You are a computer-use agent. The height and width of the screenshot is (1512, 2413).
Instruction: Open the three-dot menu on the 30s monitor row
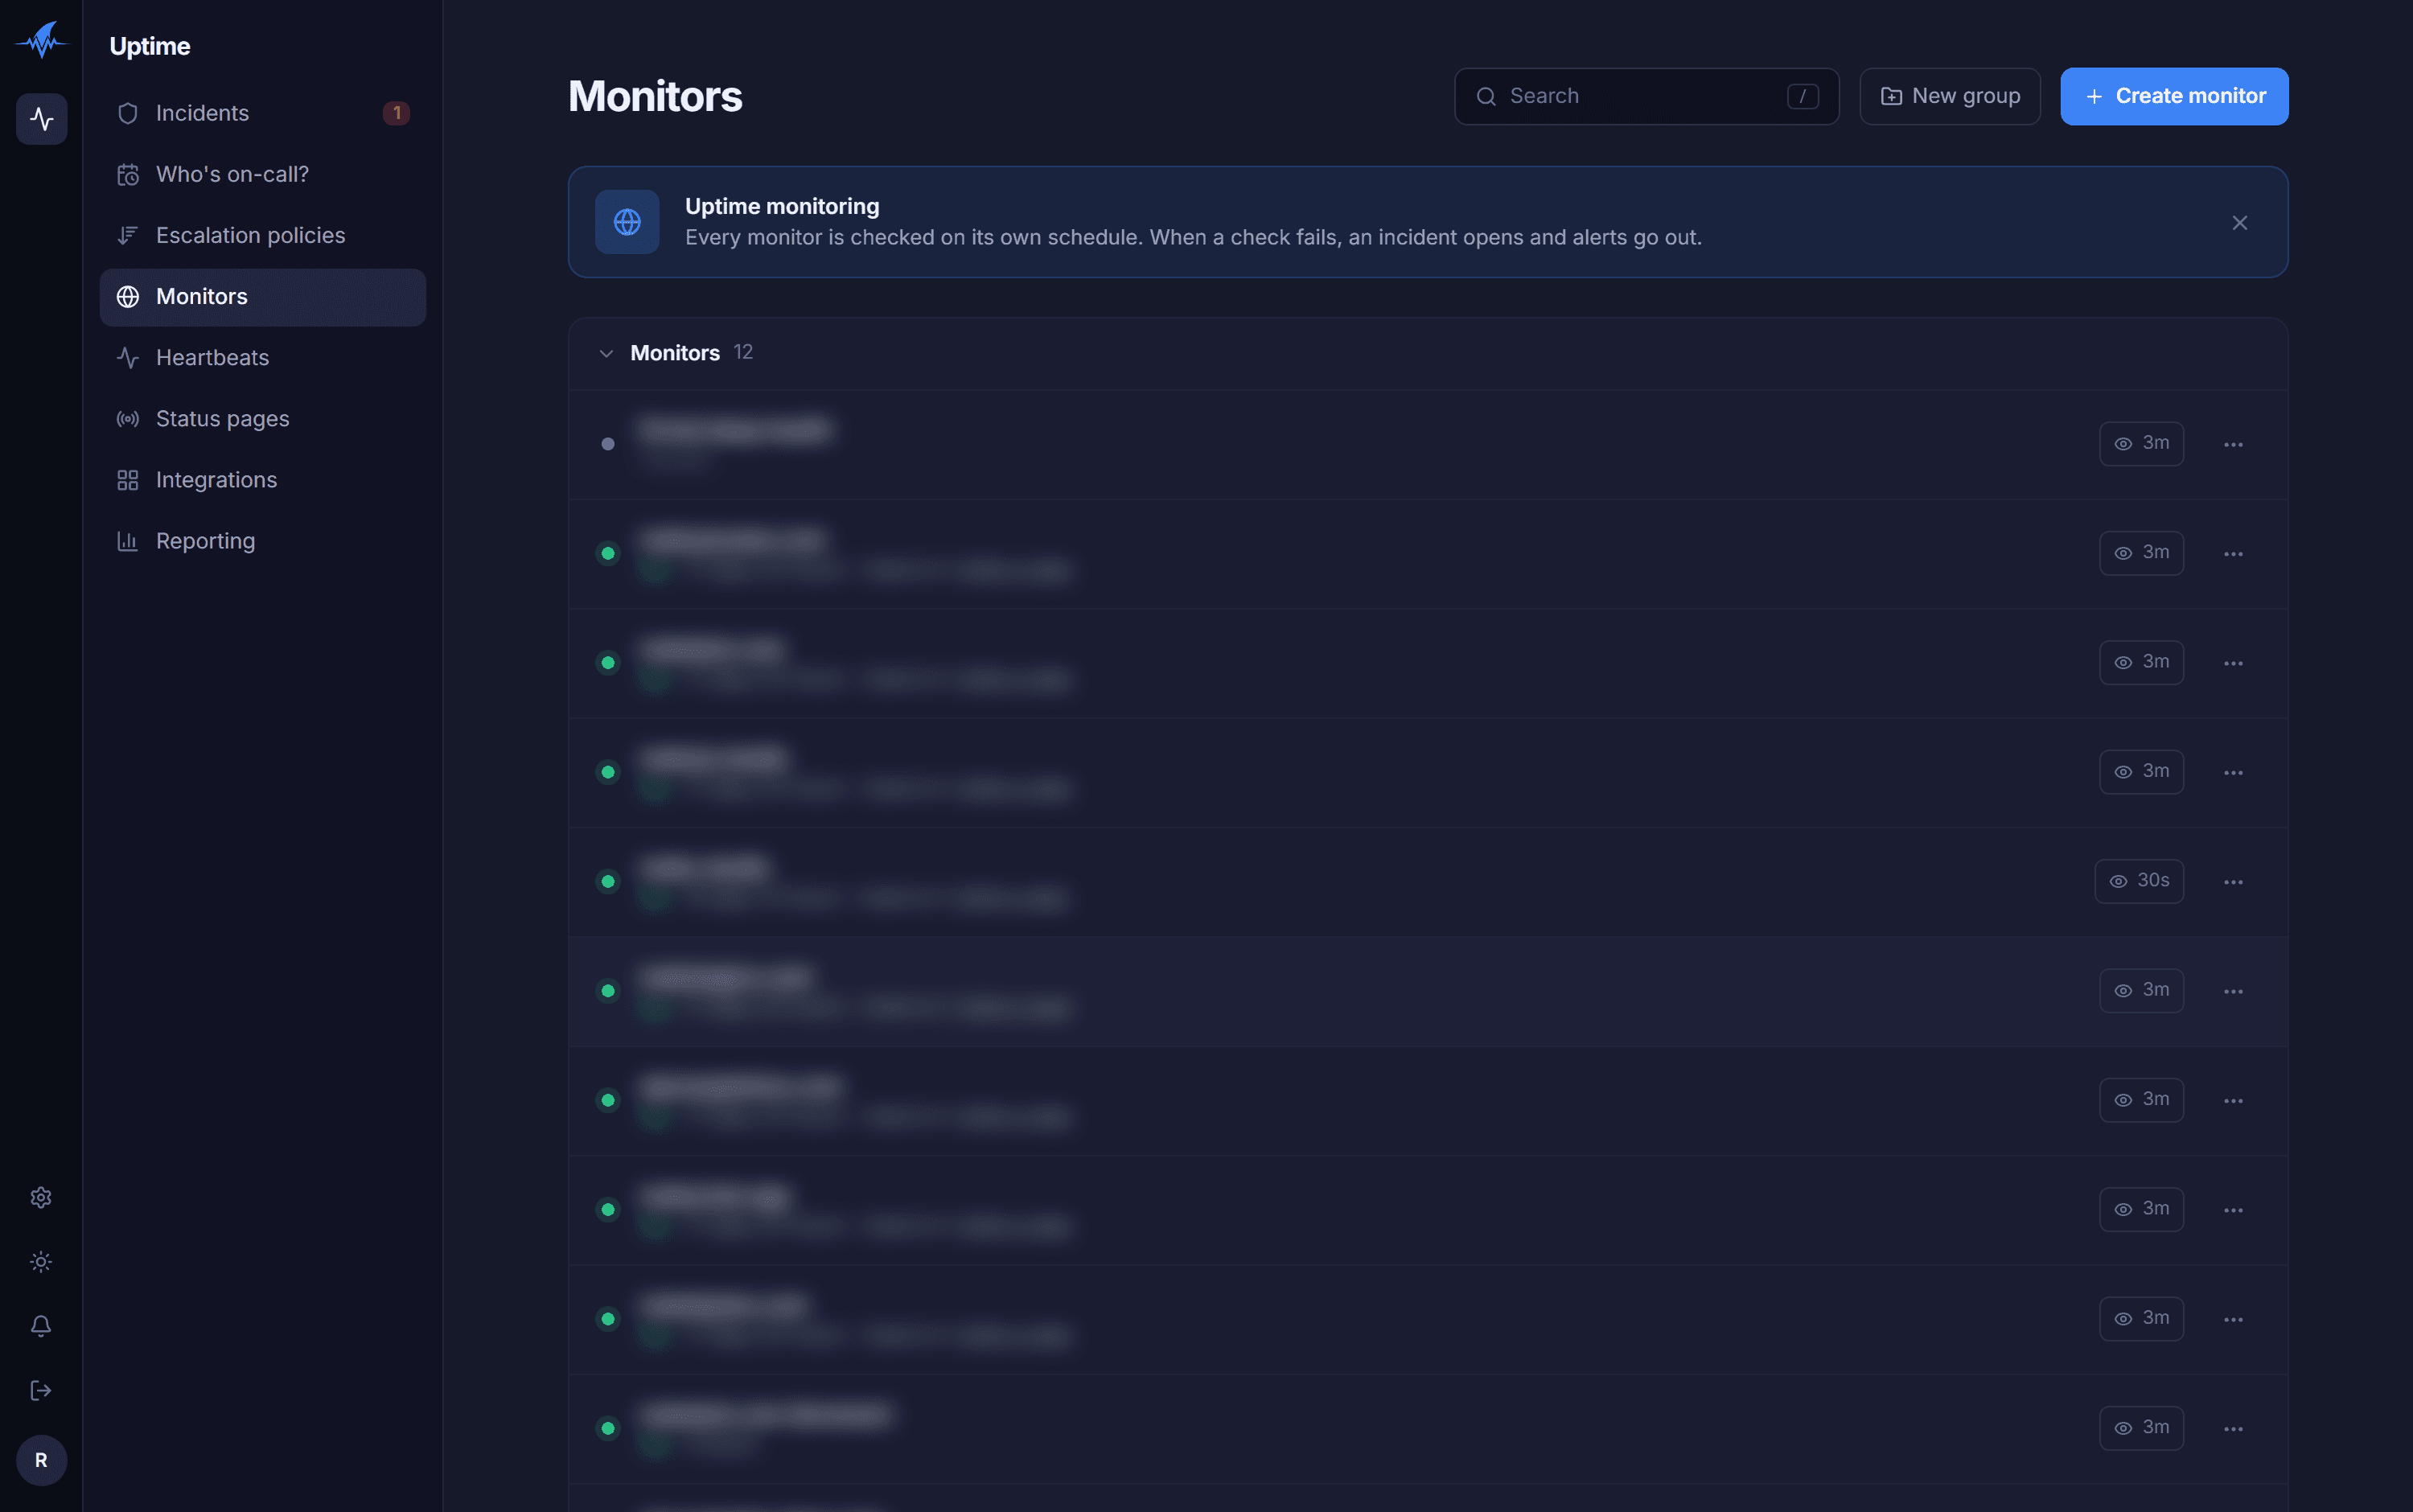(x=2233, y=882)
